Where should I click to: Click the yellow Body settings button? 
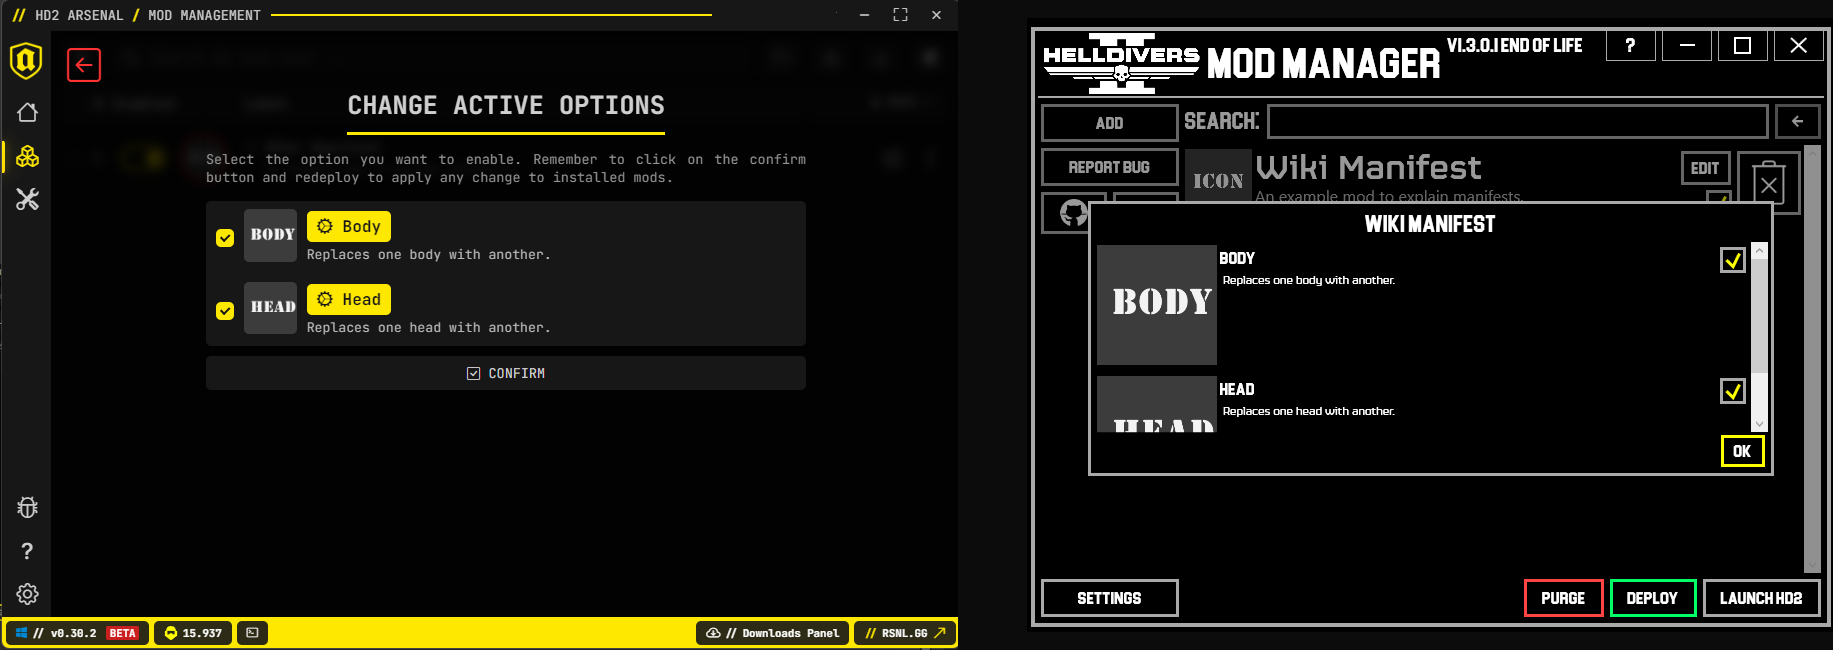(349, 227)
